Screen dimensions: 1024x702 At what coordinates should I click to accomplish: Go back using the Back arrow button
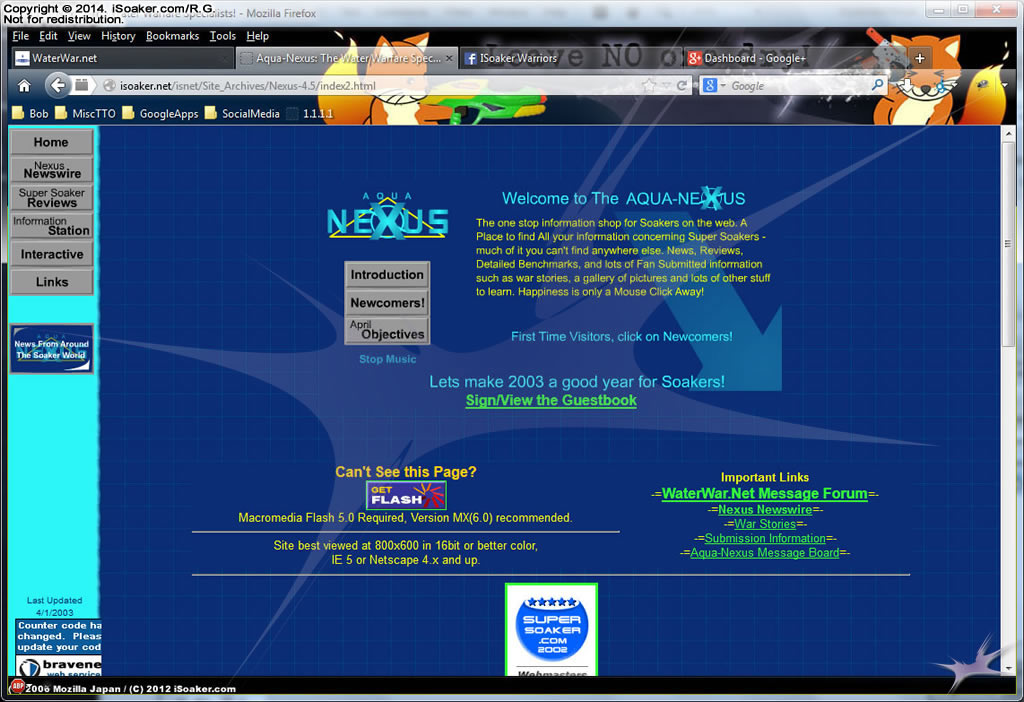[57, 85]
